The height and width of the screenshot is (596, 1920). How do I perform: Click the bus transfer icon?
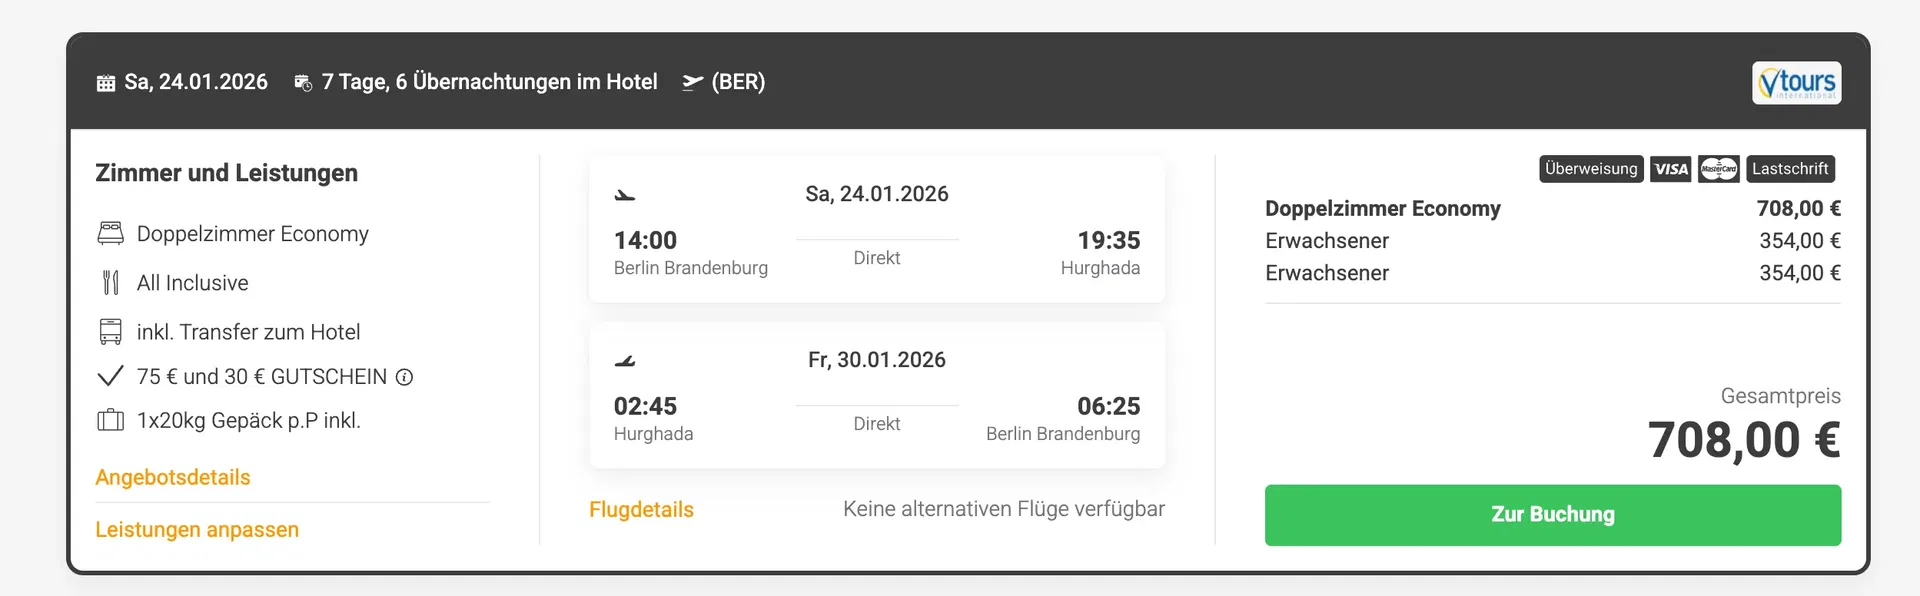[x=110, y=331]
